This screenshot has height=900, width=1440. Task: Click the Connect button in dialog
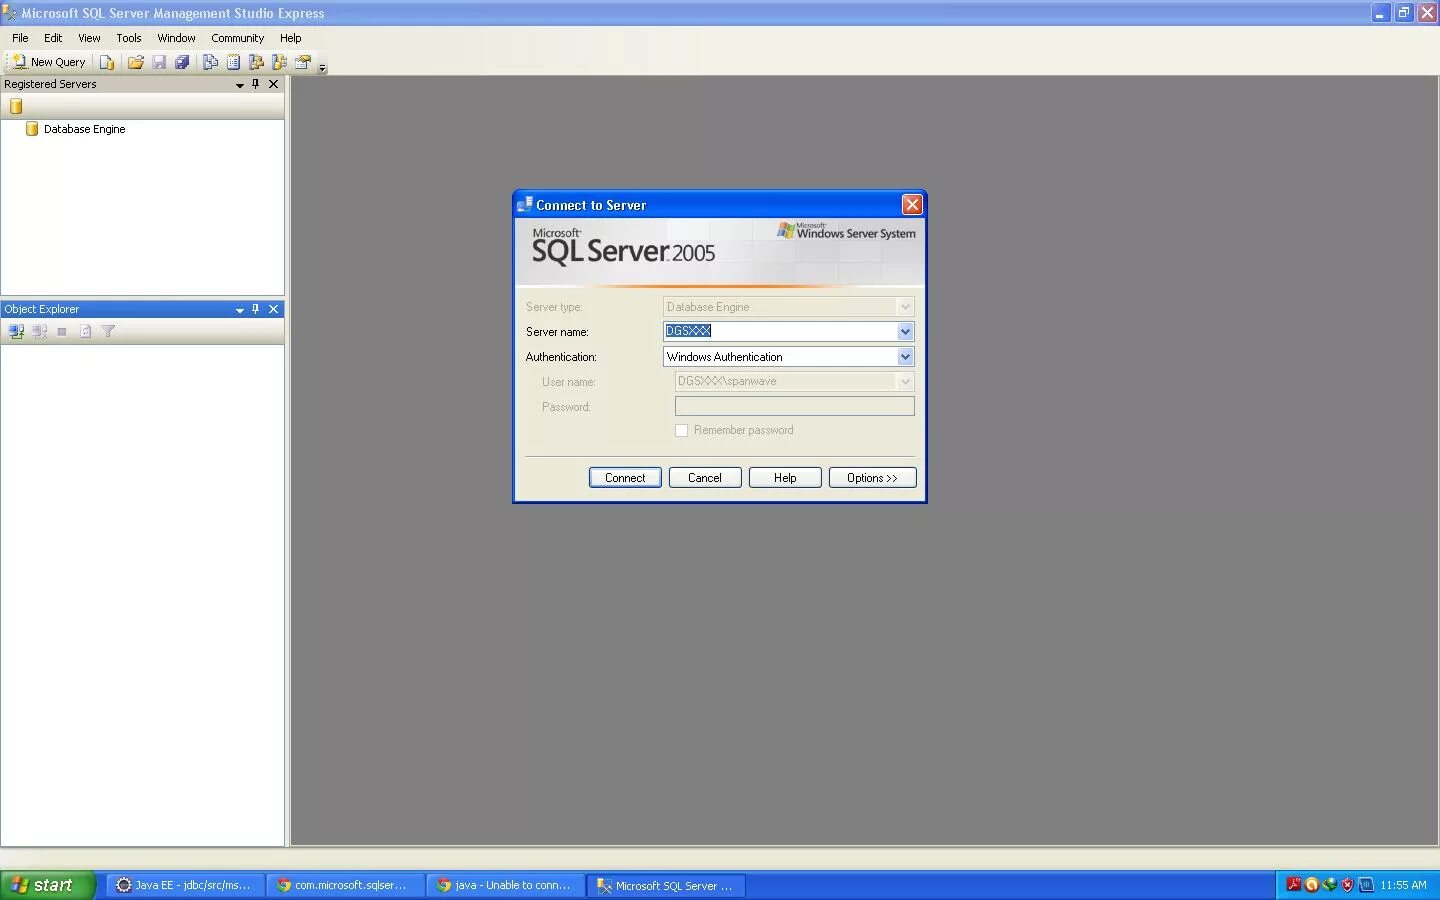tap(625, 478)
